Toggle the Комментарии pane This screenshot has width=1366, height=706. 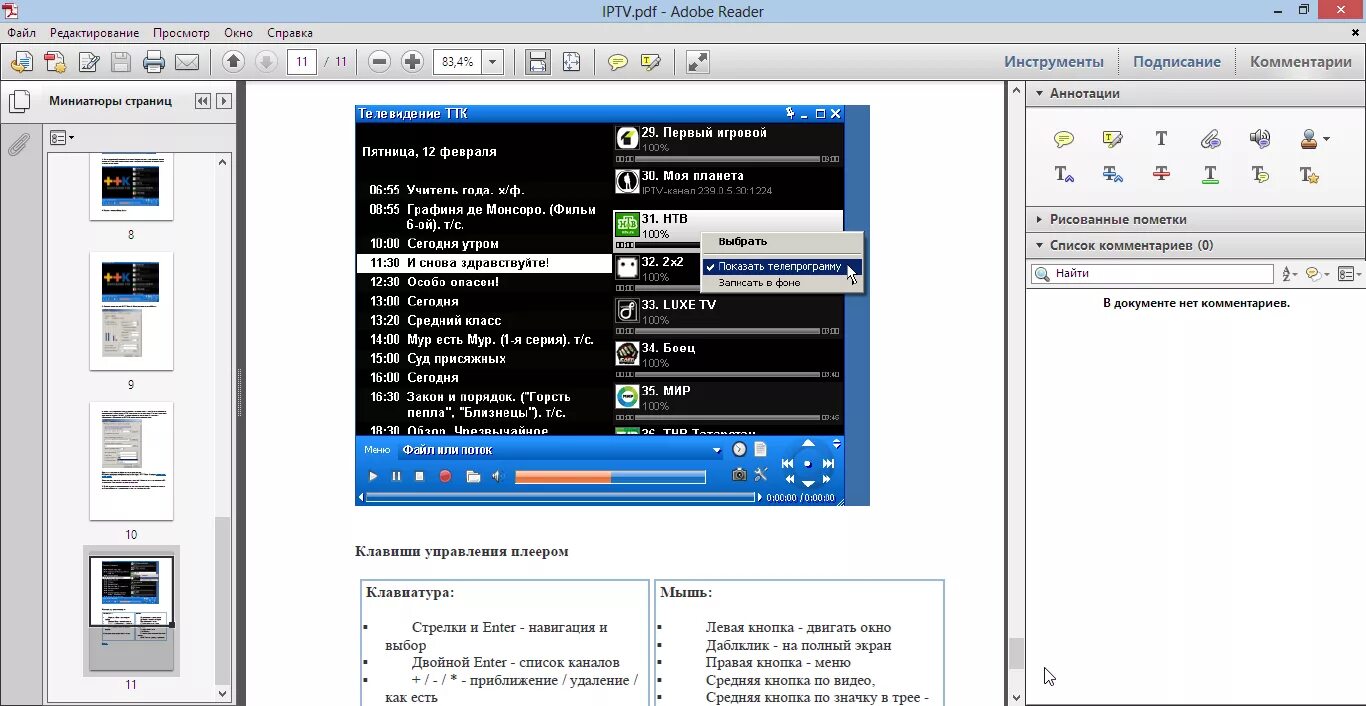[1300, 62]
